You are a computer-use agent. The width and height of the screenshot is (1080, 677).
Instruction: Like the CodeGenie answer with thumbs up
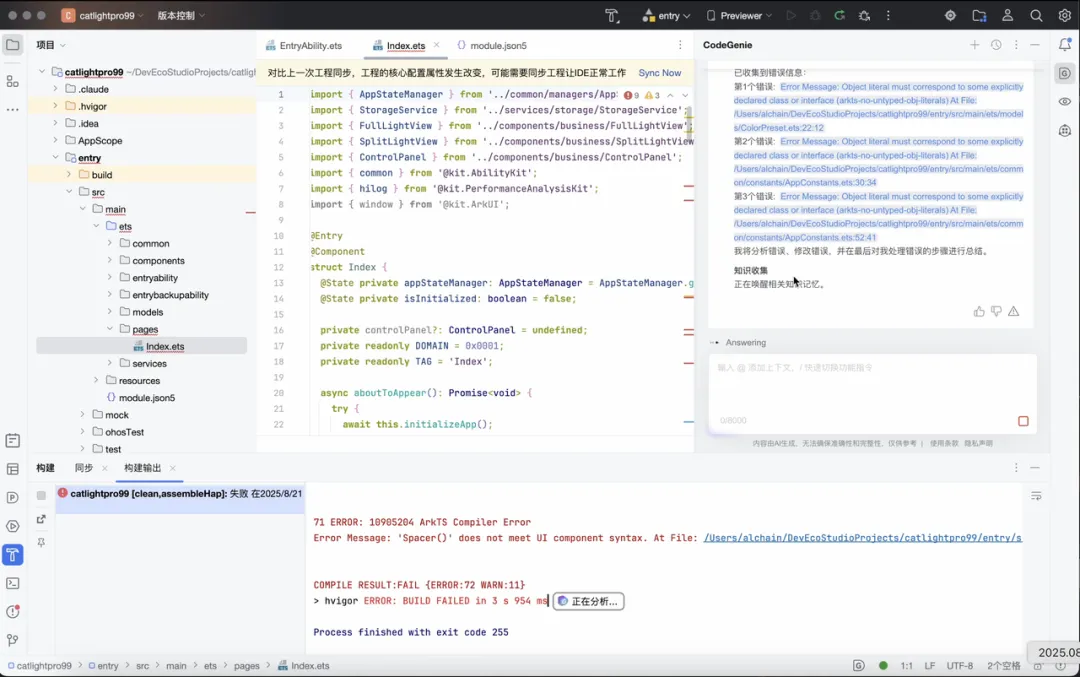click(x=979, y=312)
